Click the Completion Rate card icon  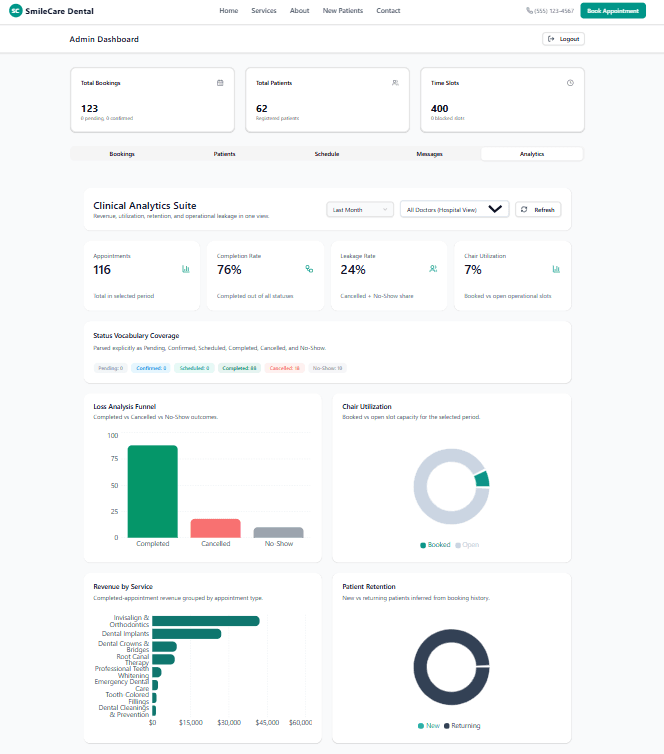[x=309, y=269]
